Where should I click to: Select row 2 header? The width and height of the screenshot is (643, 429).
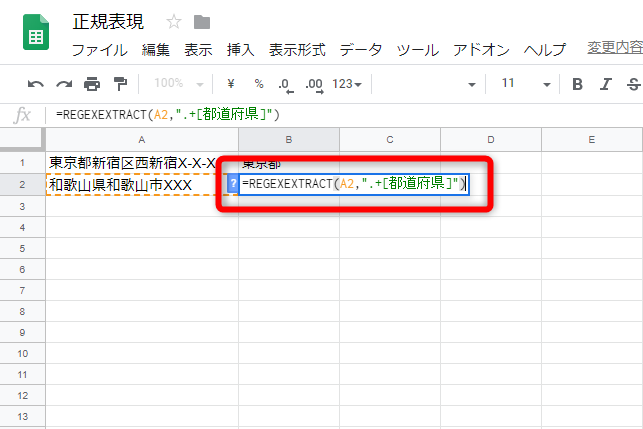tap(23, 185)
